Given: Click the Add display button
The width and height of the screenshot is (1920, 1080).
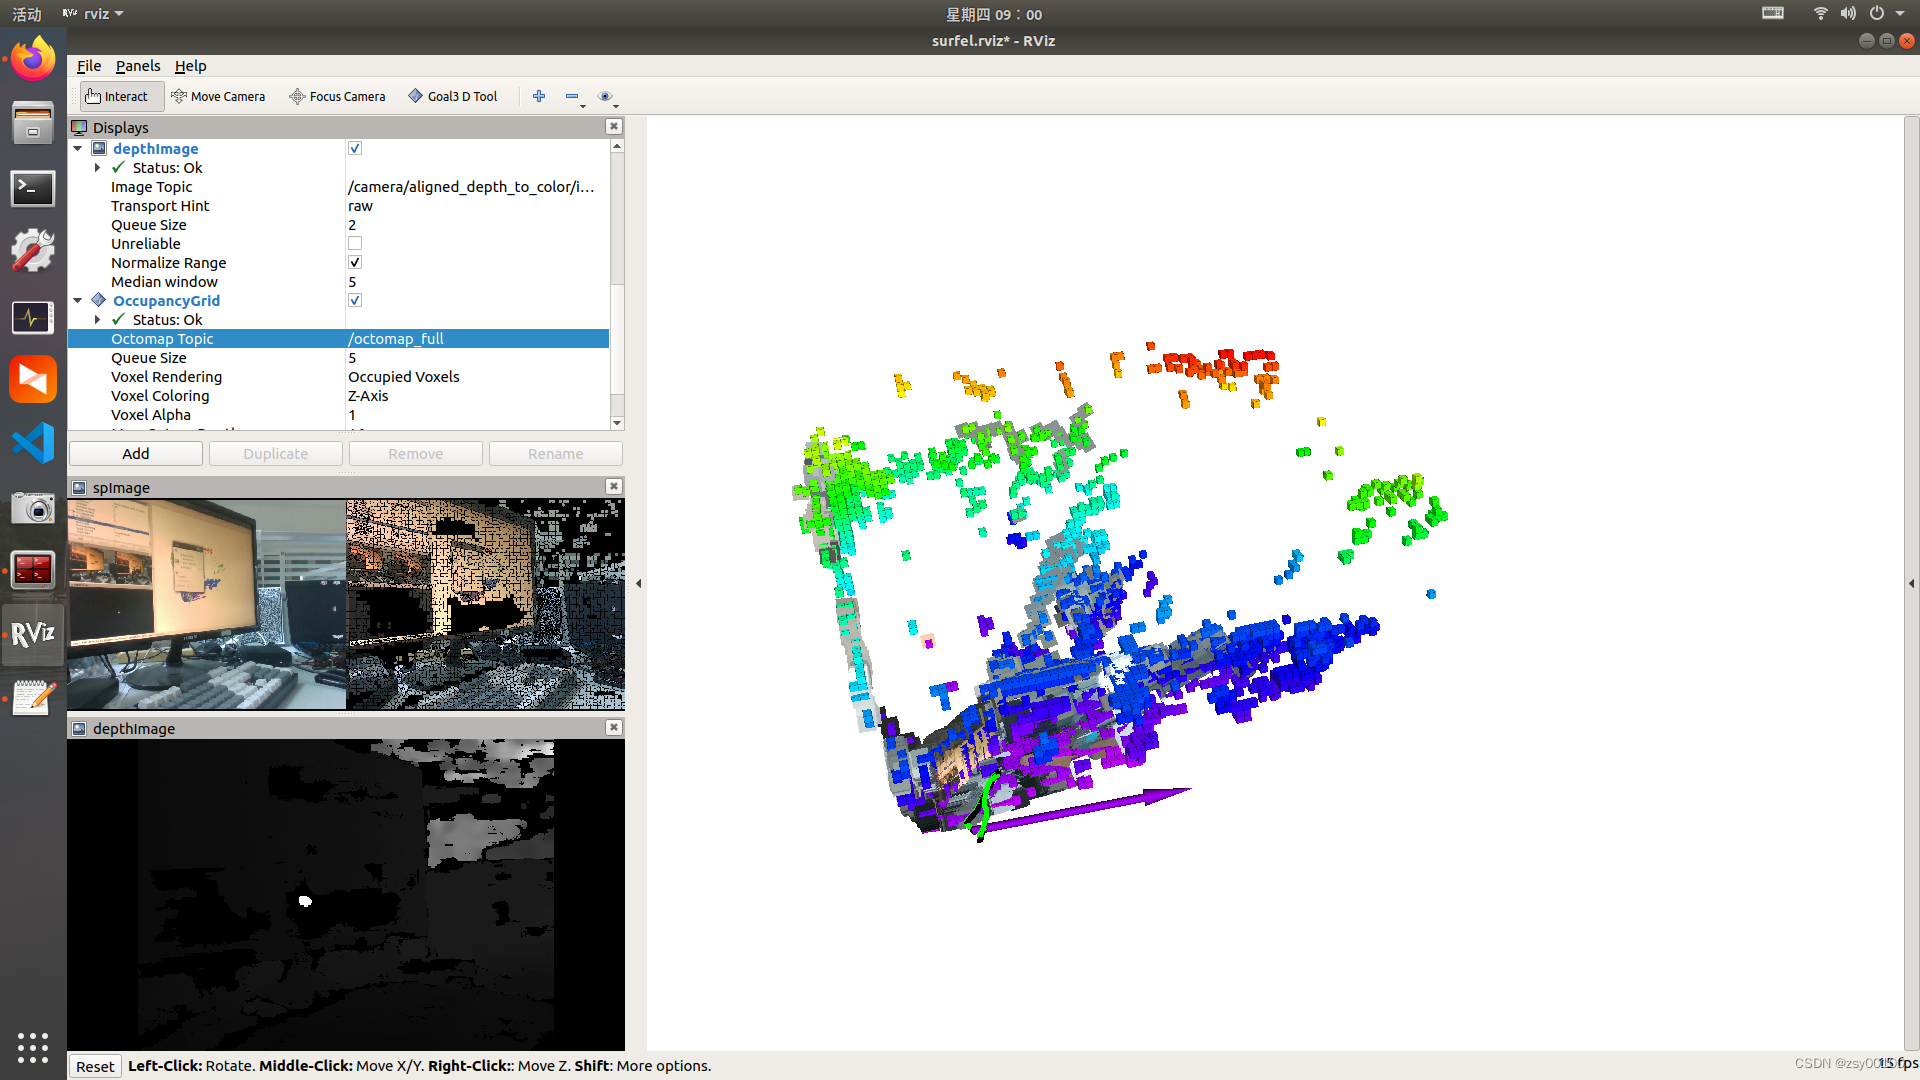Looking at the screenshot, I should point(136,454).
